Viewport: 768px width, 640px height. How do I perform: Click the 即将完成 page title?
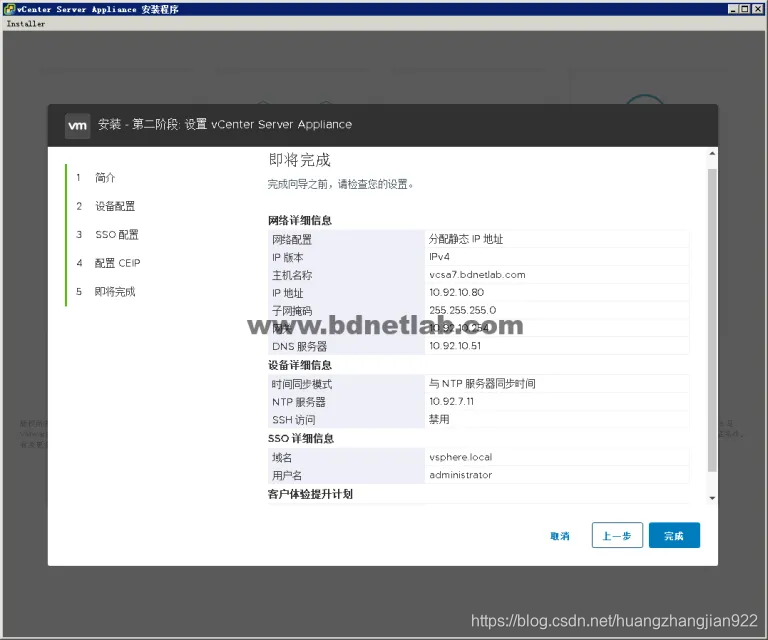(x=299, y=160)
